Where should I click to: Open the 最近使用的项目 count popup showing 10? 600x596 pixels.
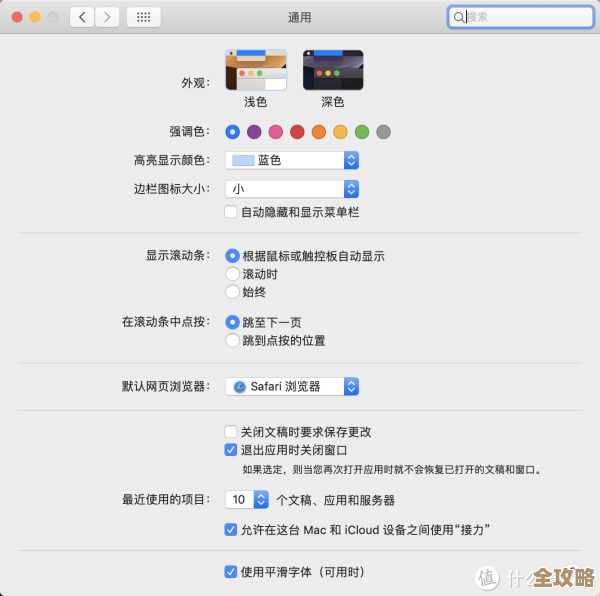point(247,500)
